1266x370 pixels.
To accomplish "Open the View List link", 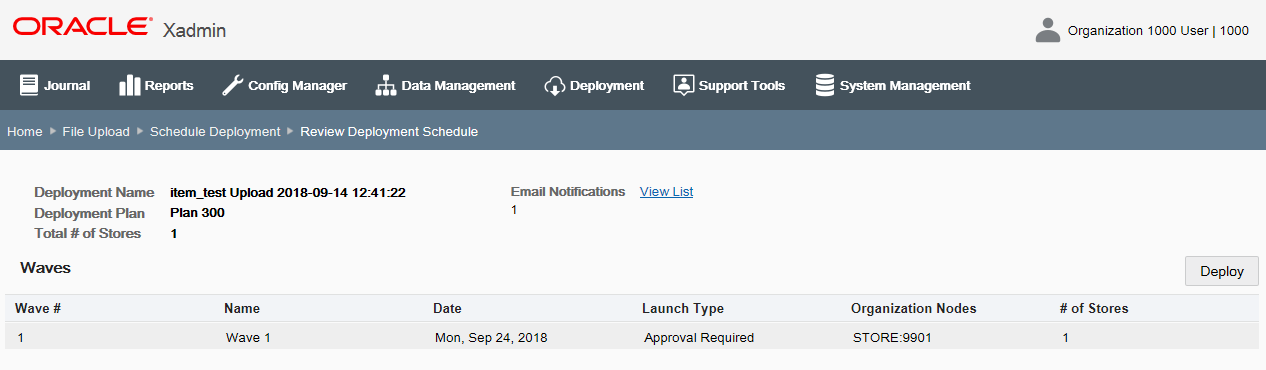I will click(666, 191).
